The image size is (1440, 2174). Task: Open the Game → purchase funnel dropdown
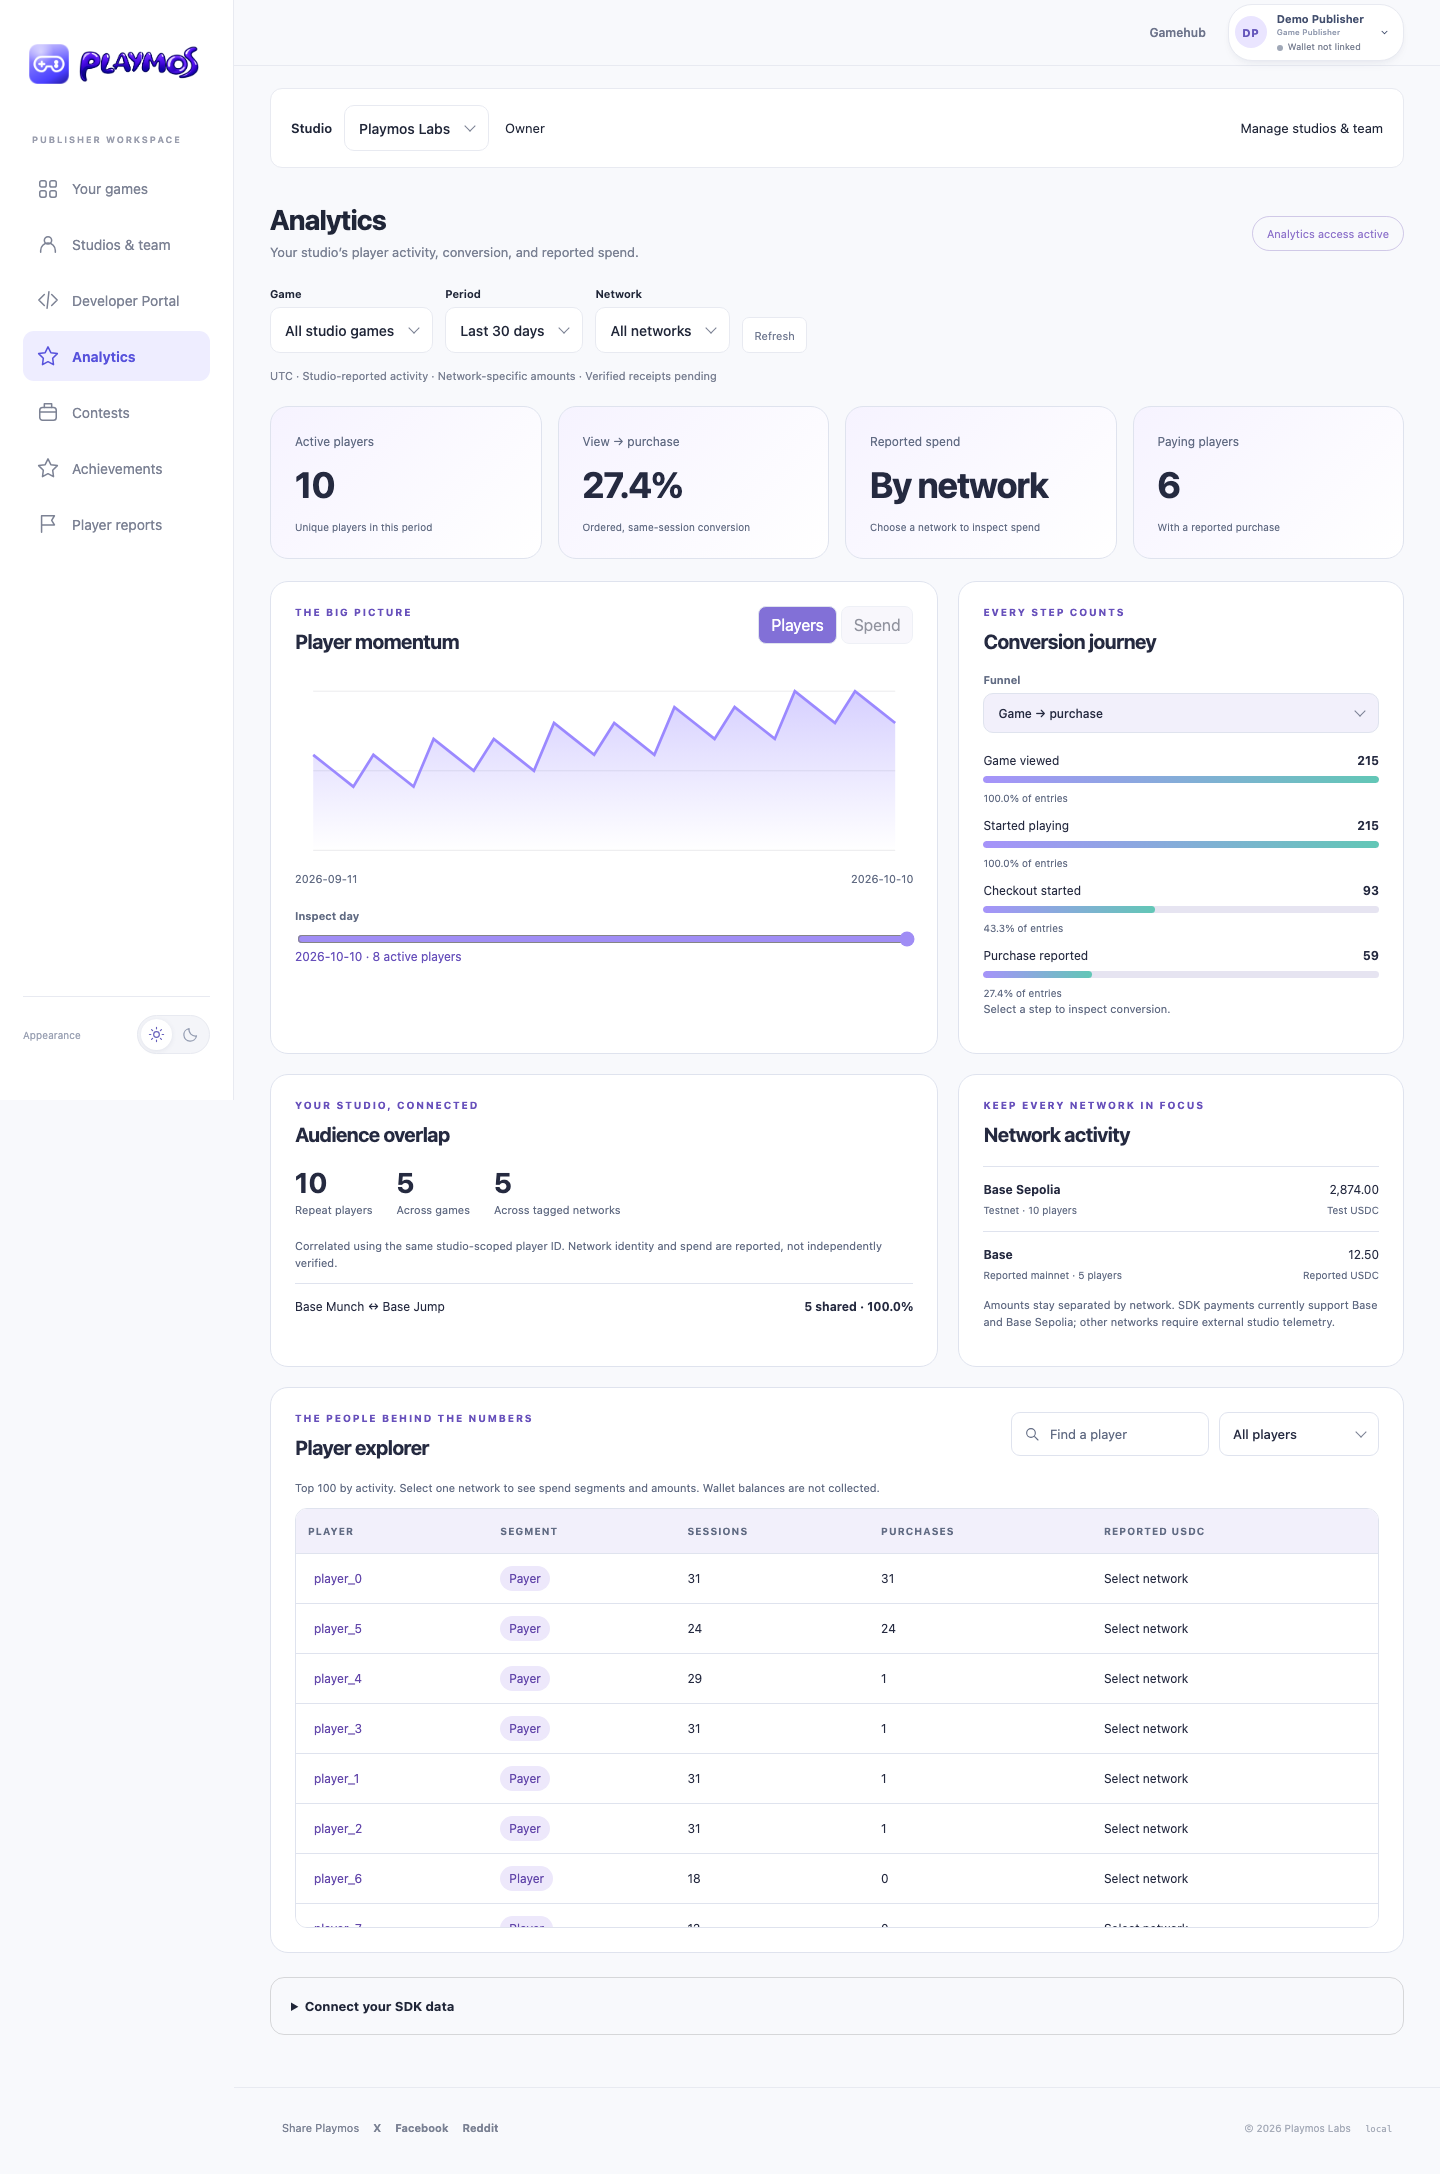click(1181, 713)
